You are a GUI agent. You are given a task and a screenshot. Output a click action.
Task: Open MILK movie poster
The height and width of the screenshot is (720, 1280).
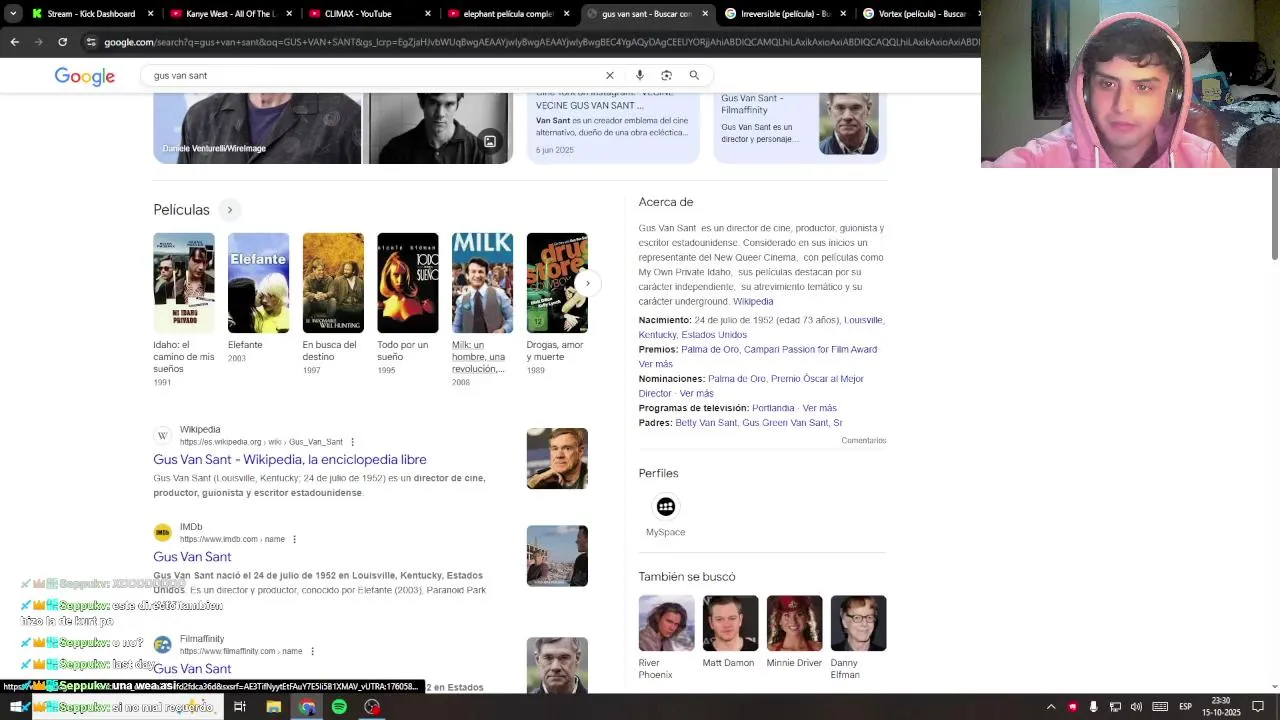[x=482, y=283]
